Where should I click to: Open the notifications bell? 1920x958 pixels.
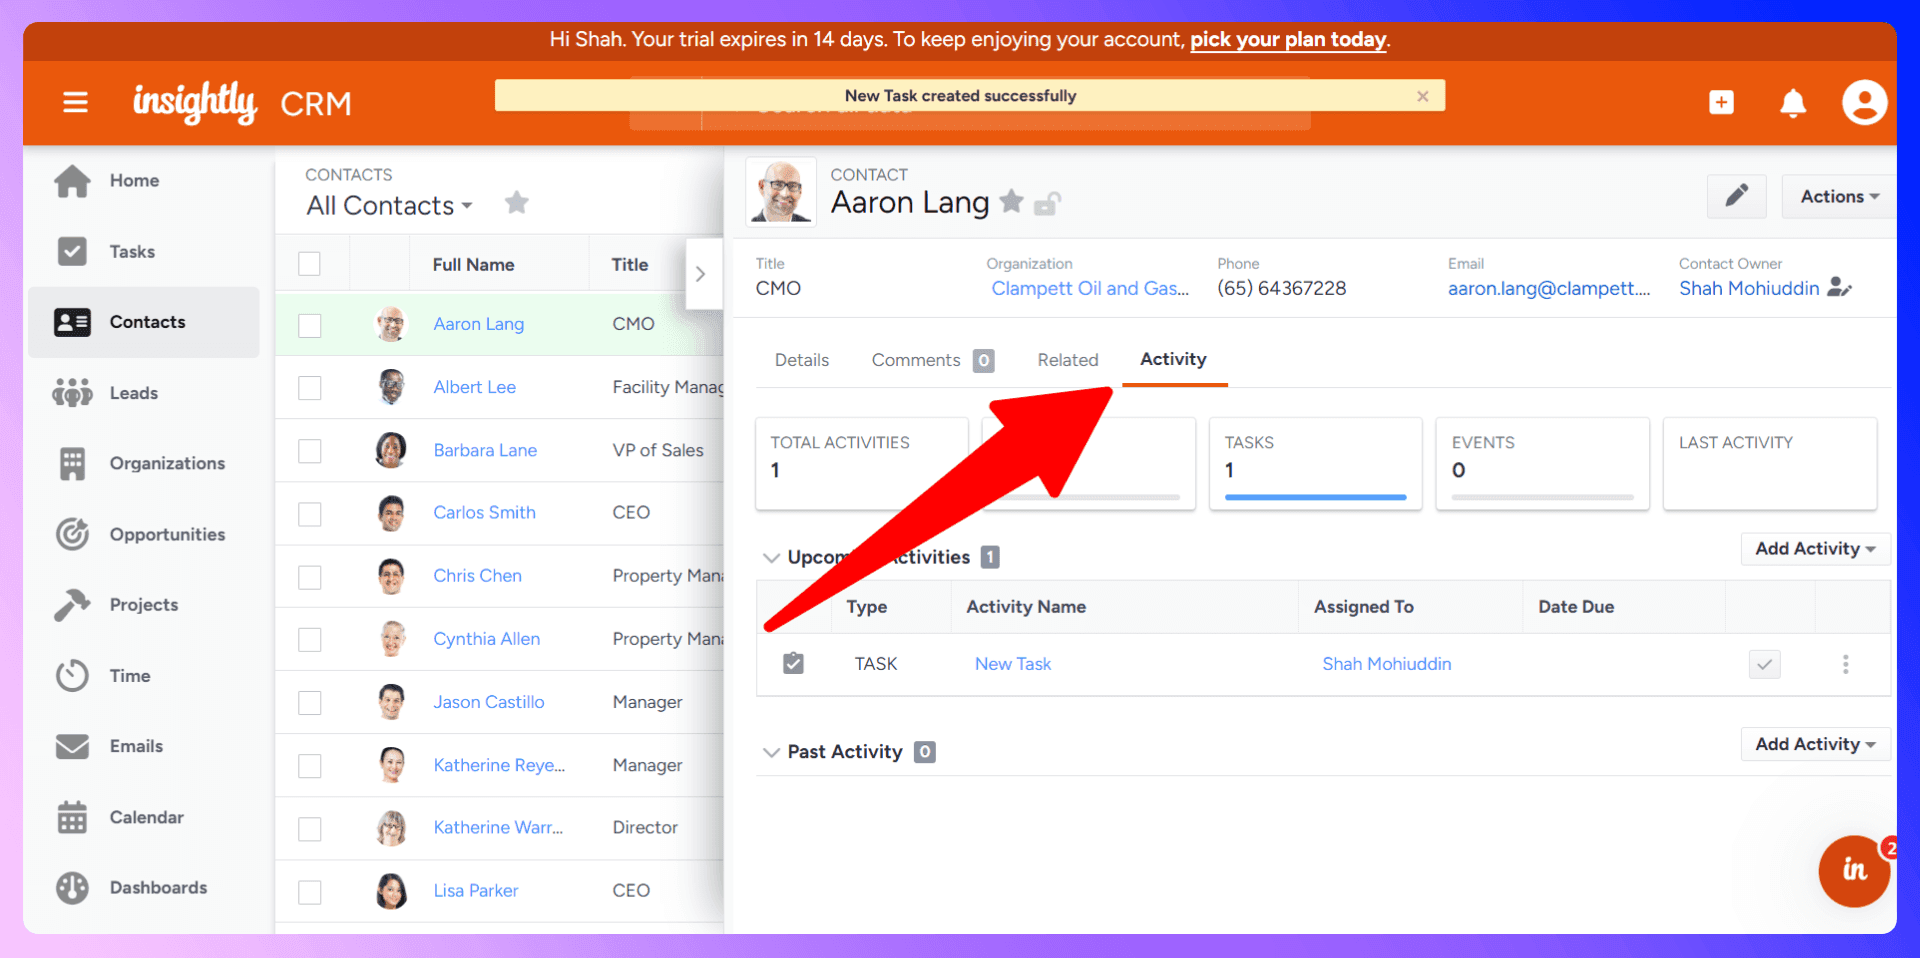tap(1793, 102)
